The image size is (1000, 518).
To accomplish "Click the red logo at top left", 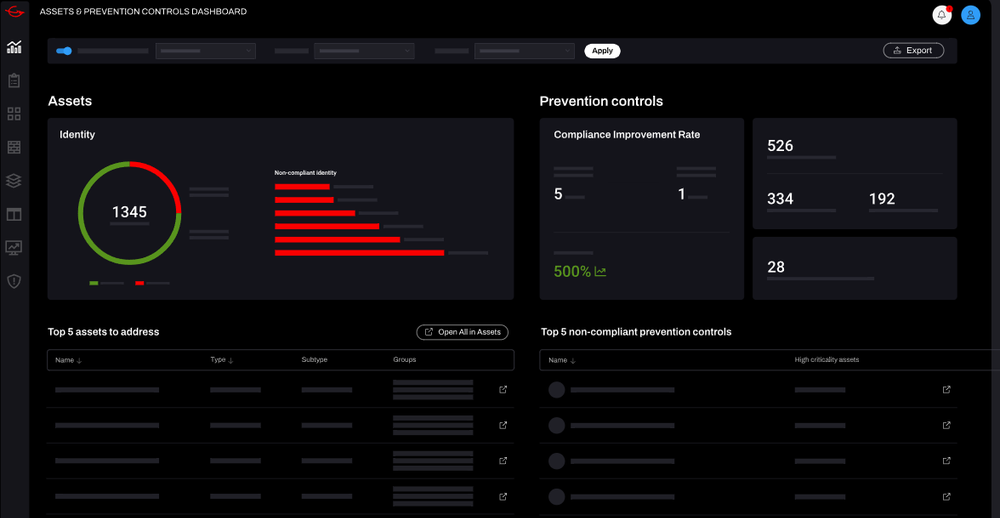I will pos(14,13).
